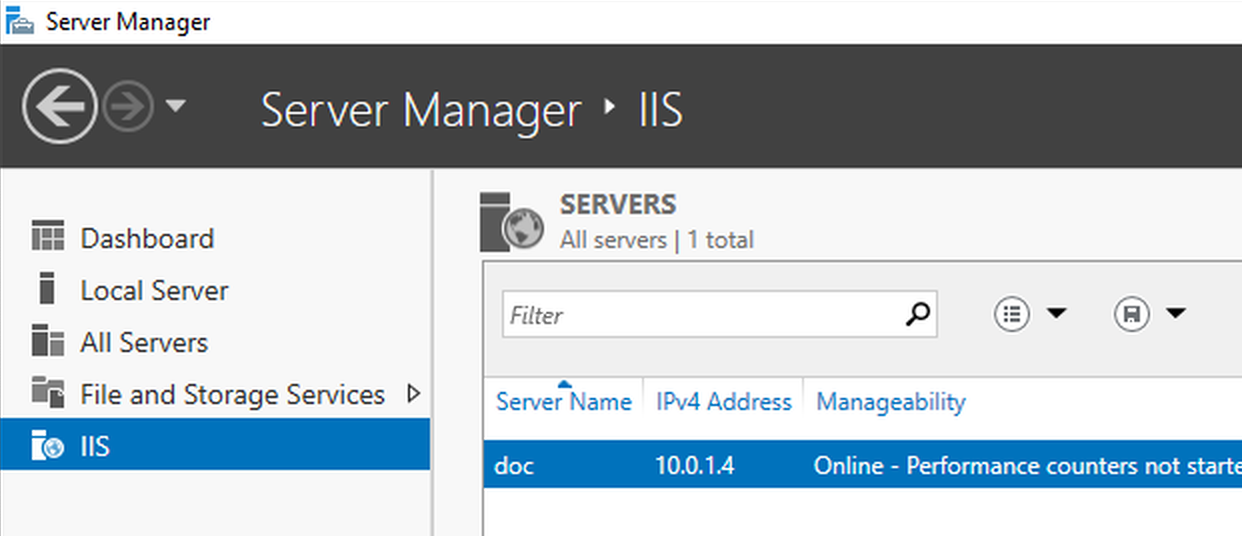Select the doc server name cell
Viewport: 1242px width, 536px height.
click(514, 466)
